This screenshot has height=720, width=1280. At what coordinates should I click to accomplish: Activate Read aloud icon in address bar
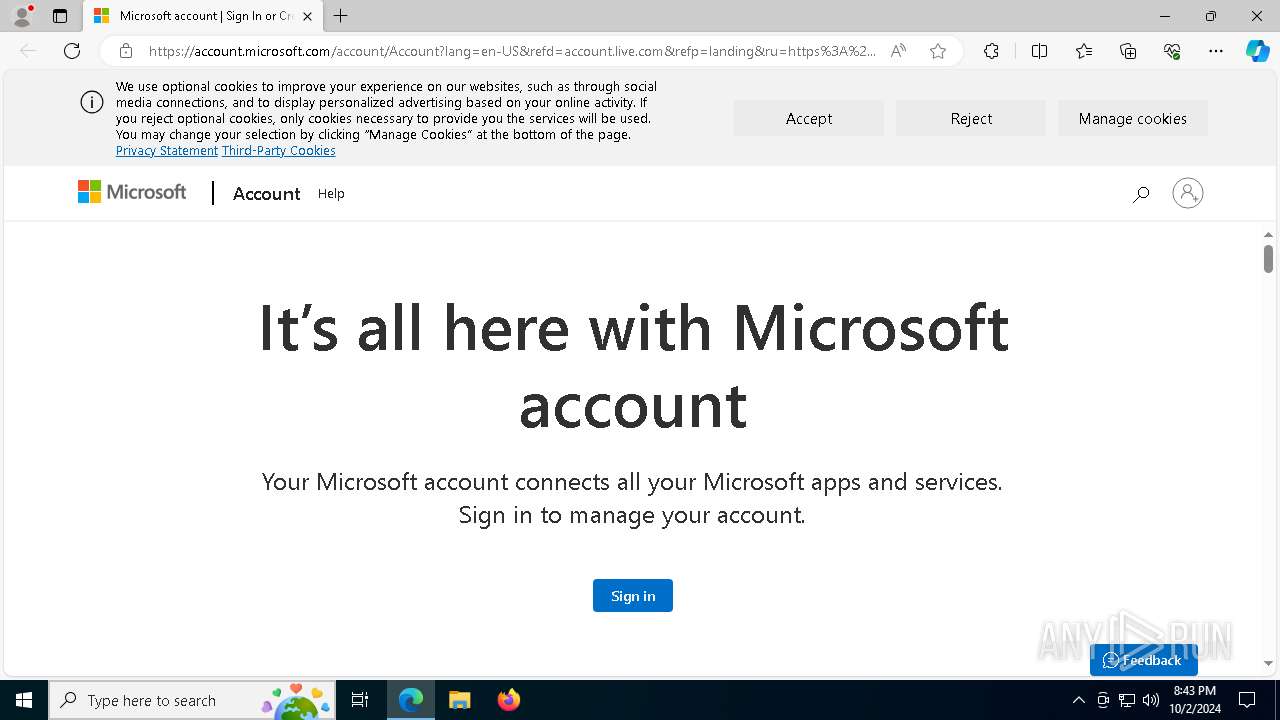[x=898, y=51]
